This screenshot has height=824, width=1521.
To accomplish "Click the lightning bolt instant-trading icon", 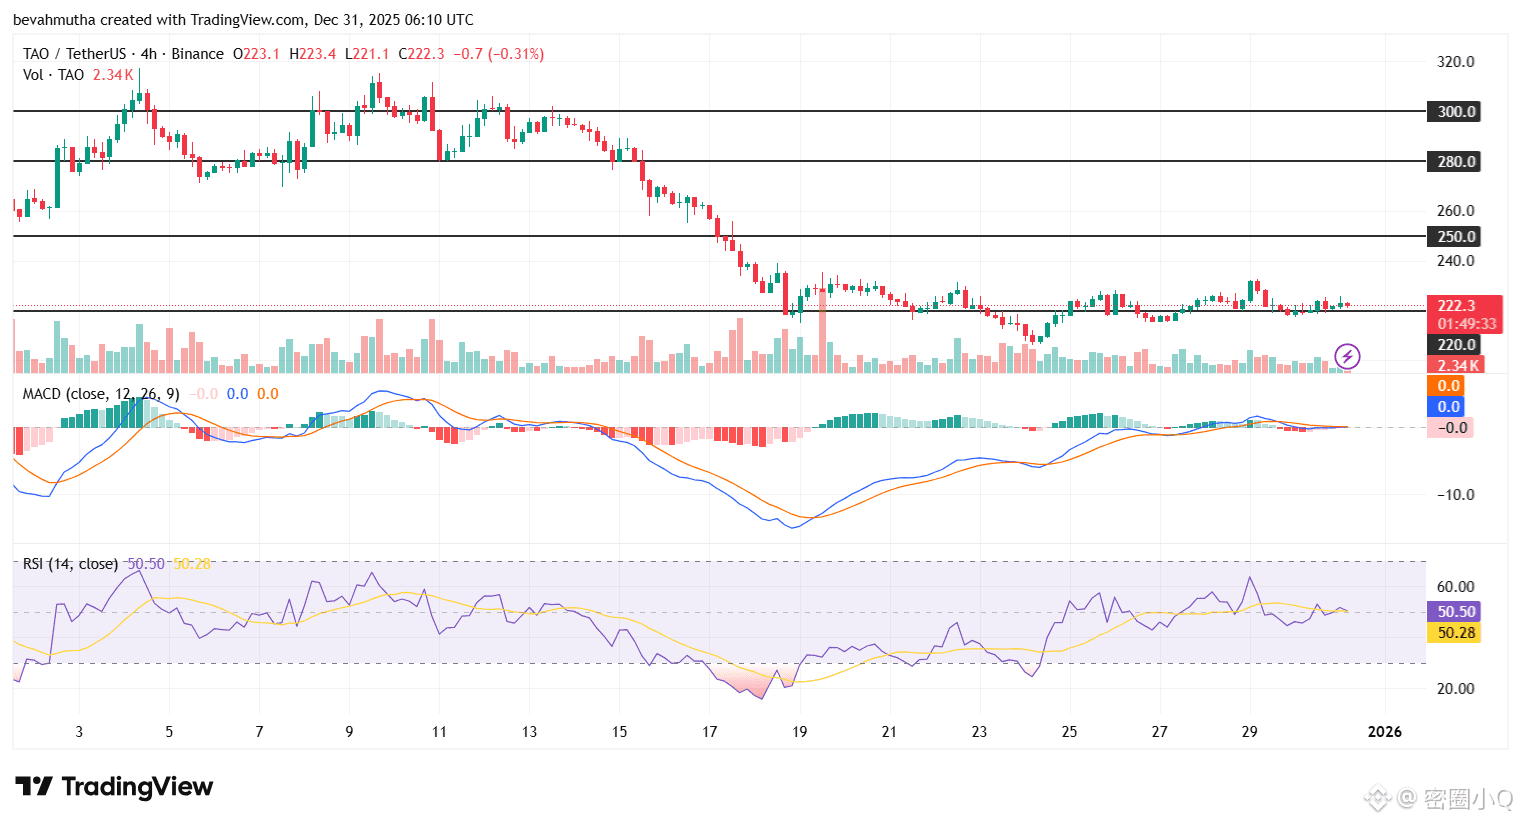I will [x=1347, y=356].
